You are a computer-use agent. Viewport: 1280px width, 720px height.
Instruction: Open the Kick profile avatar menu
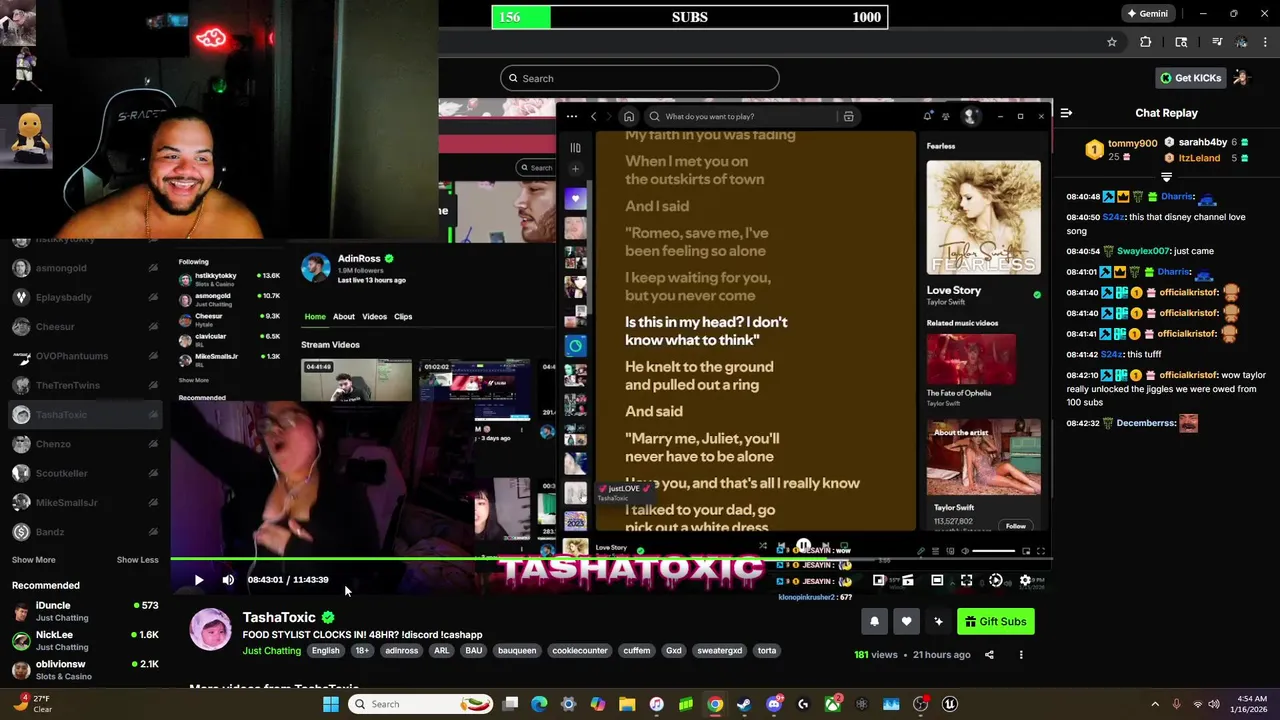(1241, 78)
